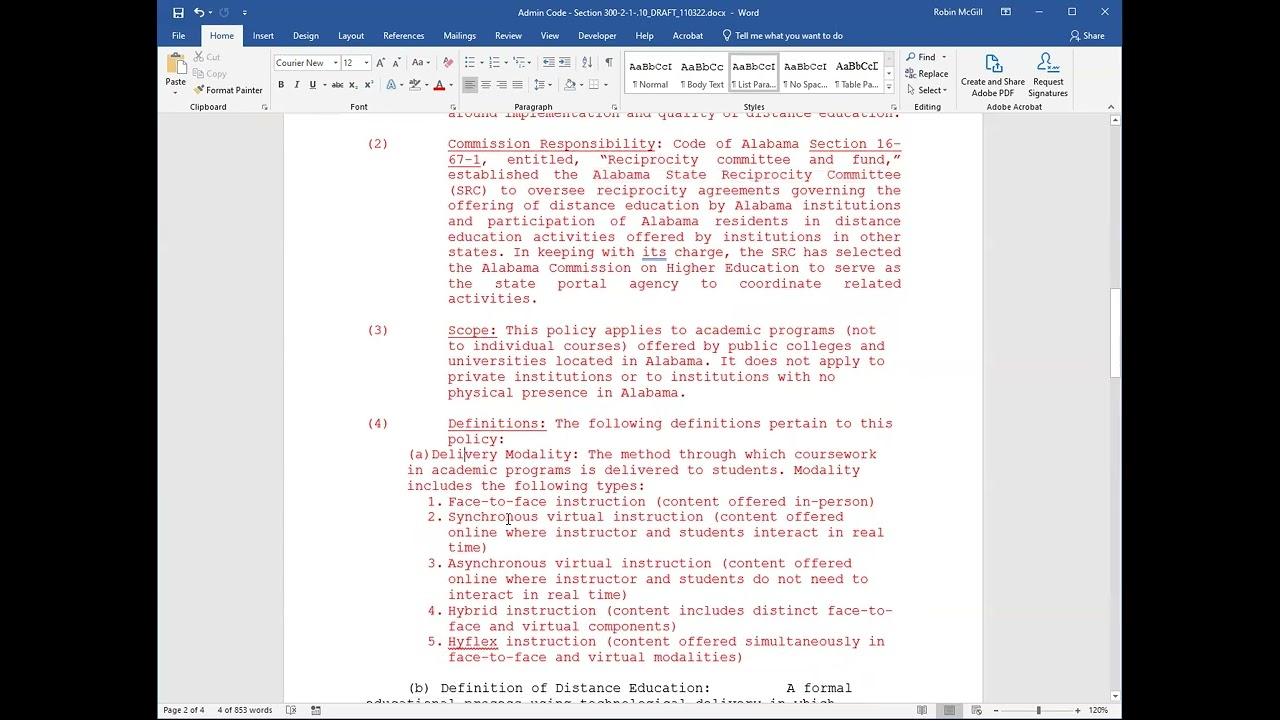Toggle bold formatting
This screenshot has width=1280, height=720.
281,85
